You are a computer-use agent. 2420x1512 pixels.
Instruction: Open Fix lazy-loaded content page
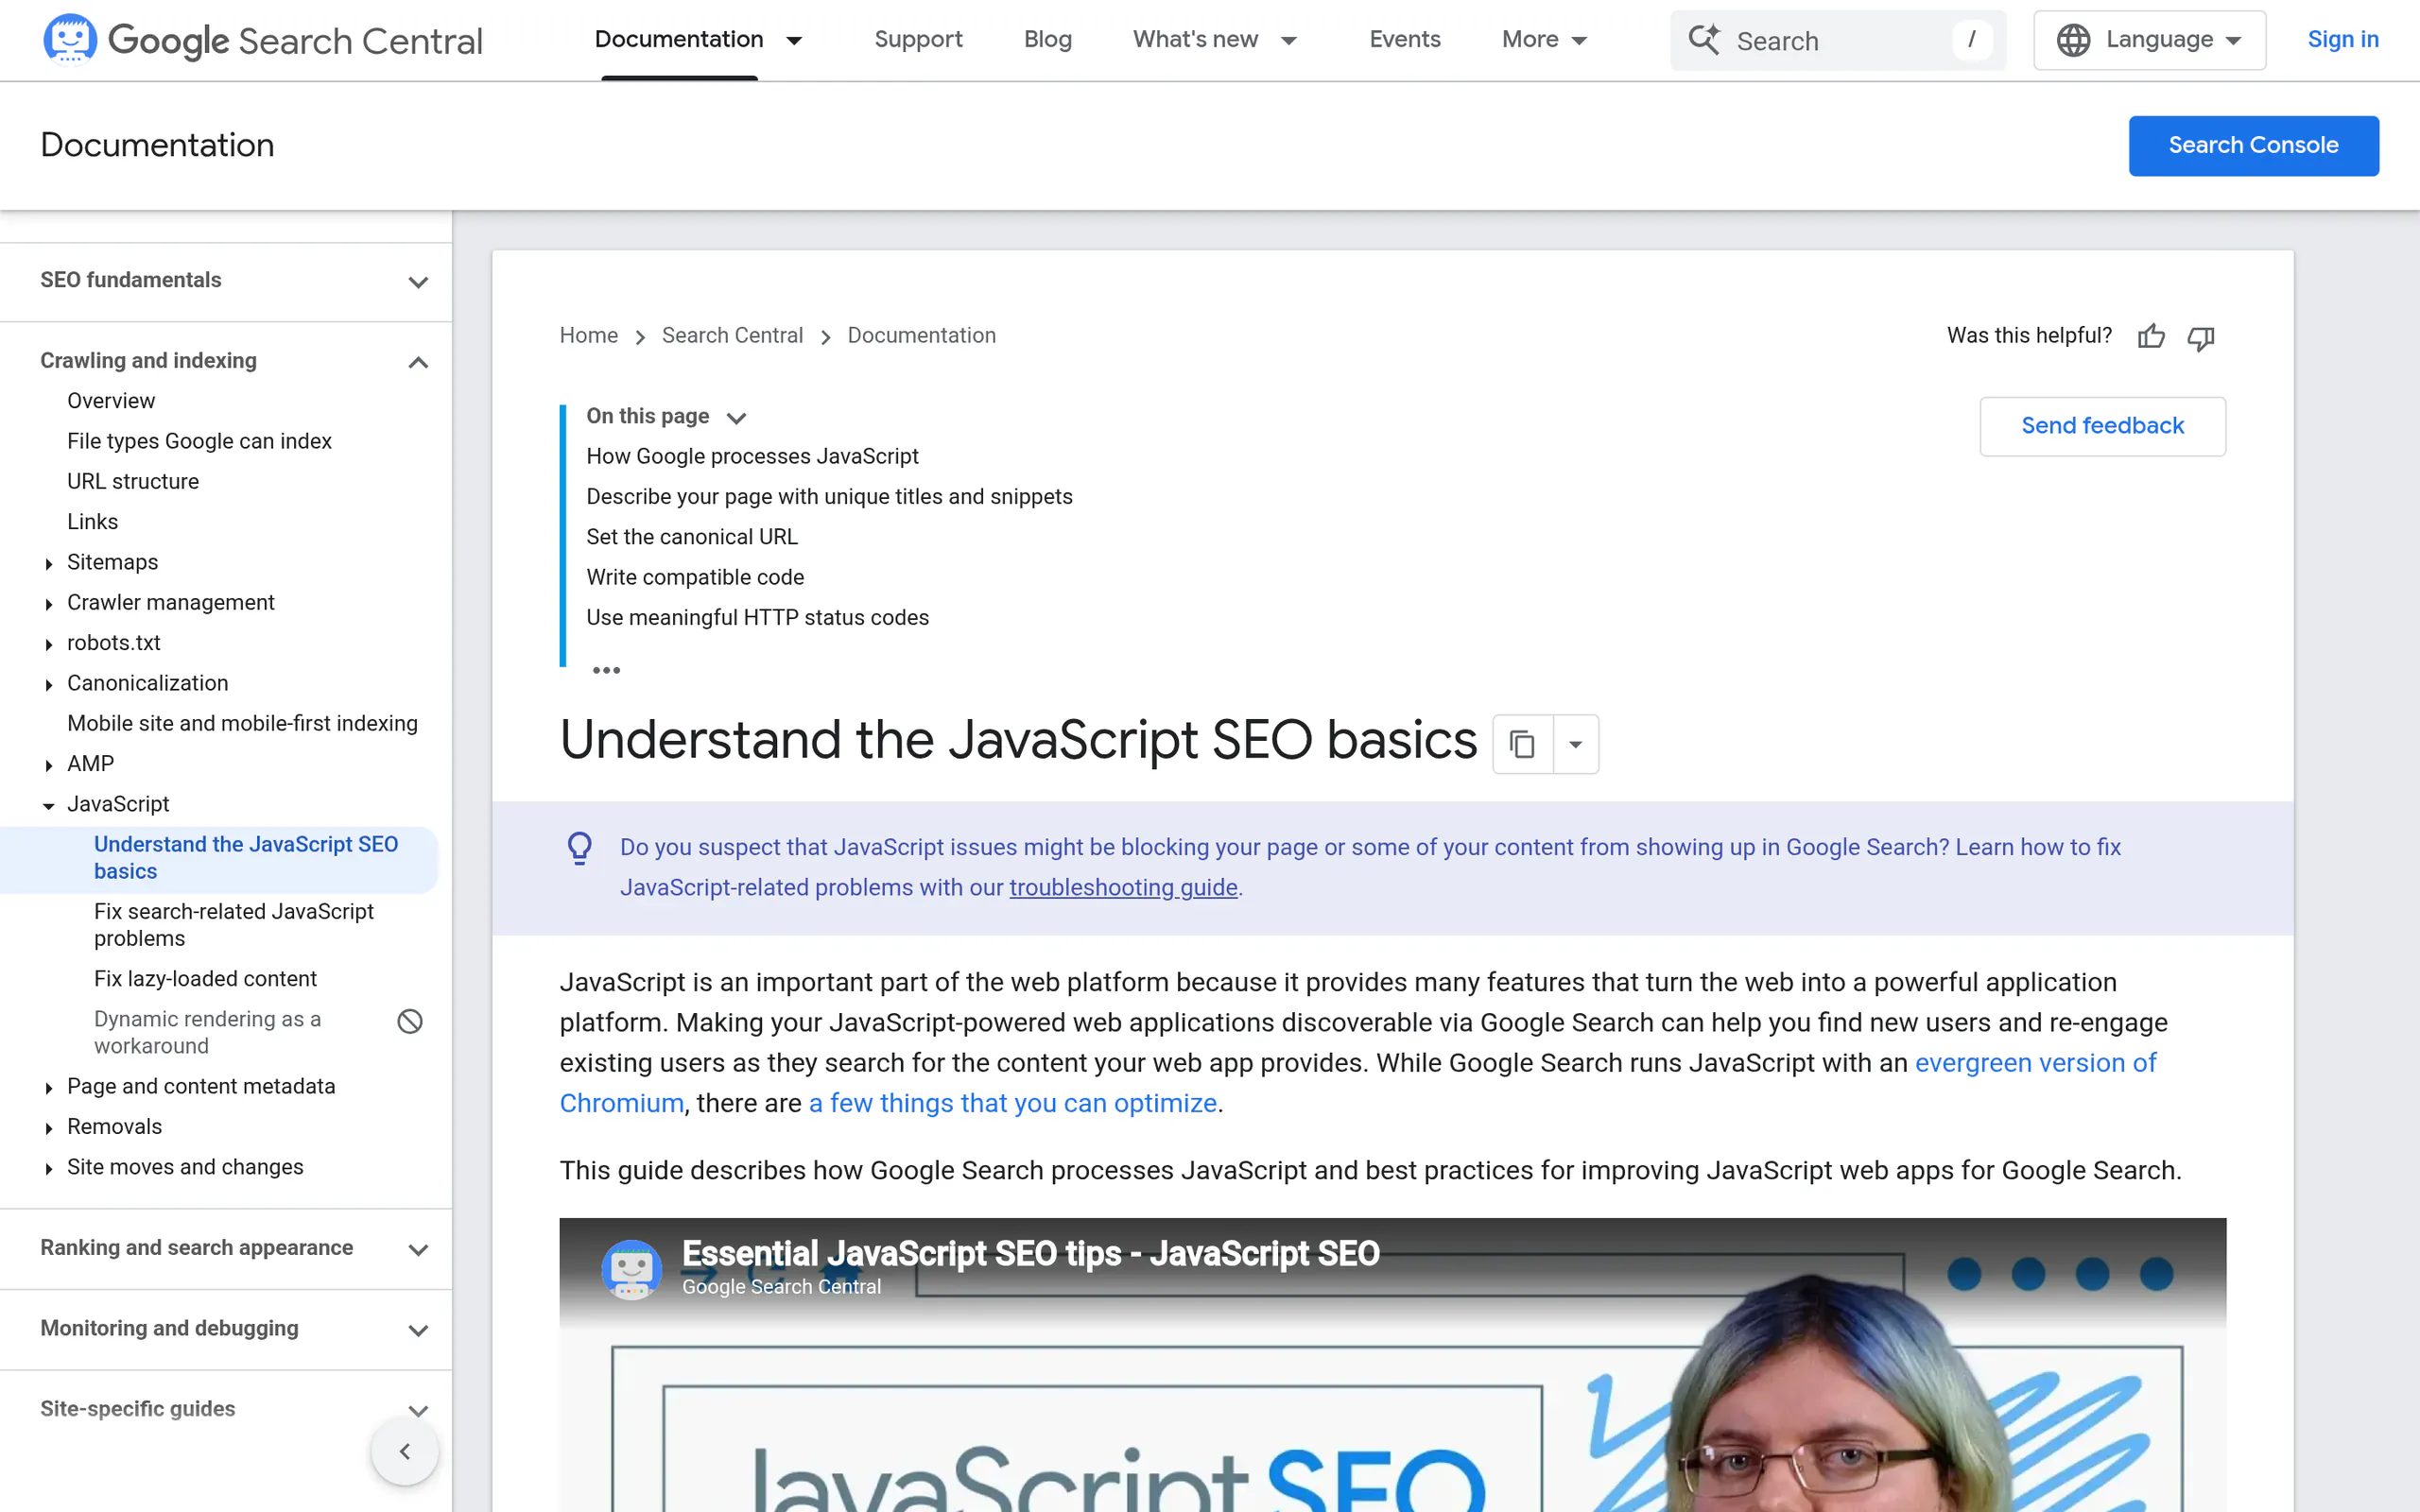tap(205, 979)
